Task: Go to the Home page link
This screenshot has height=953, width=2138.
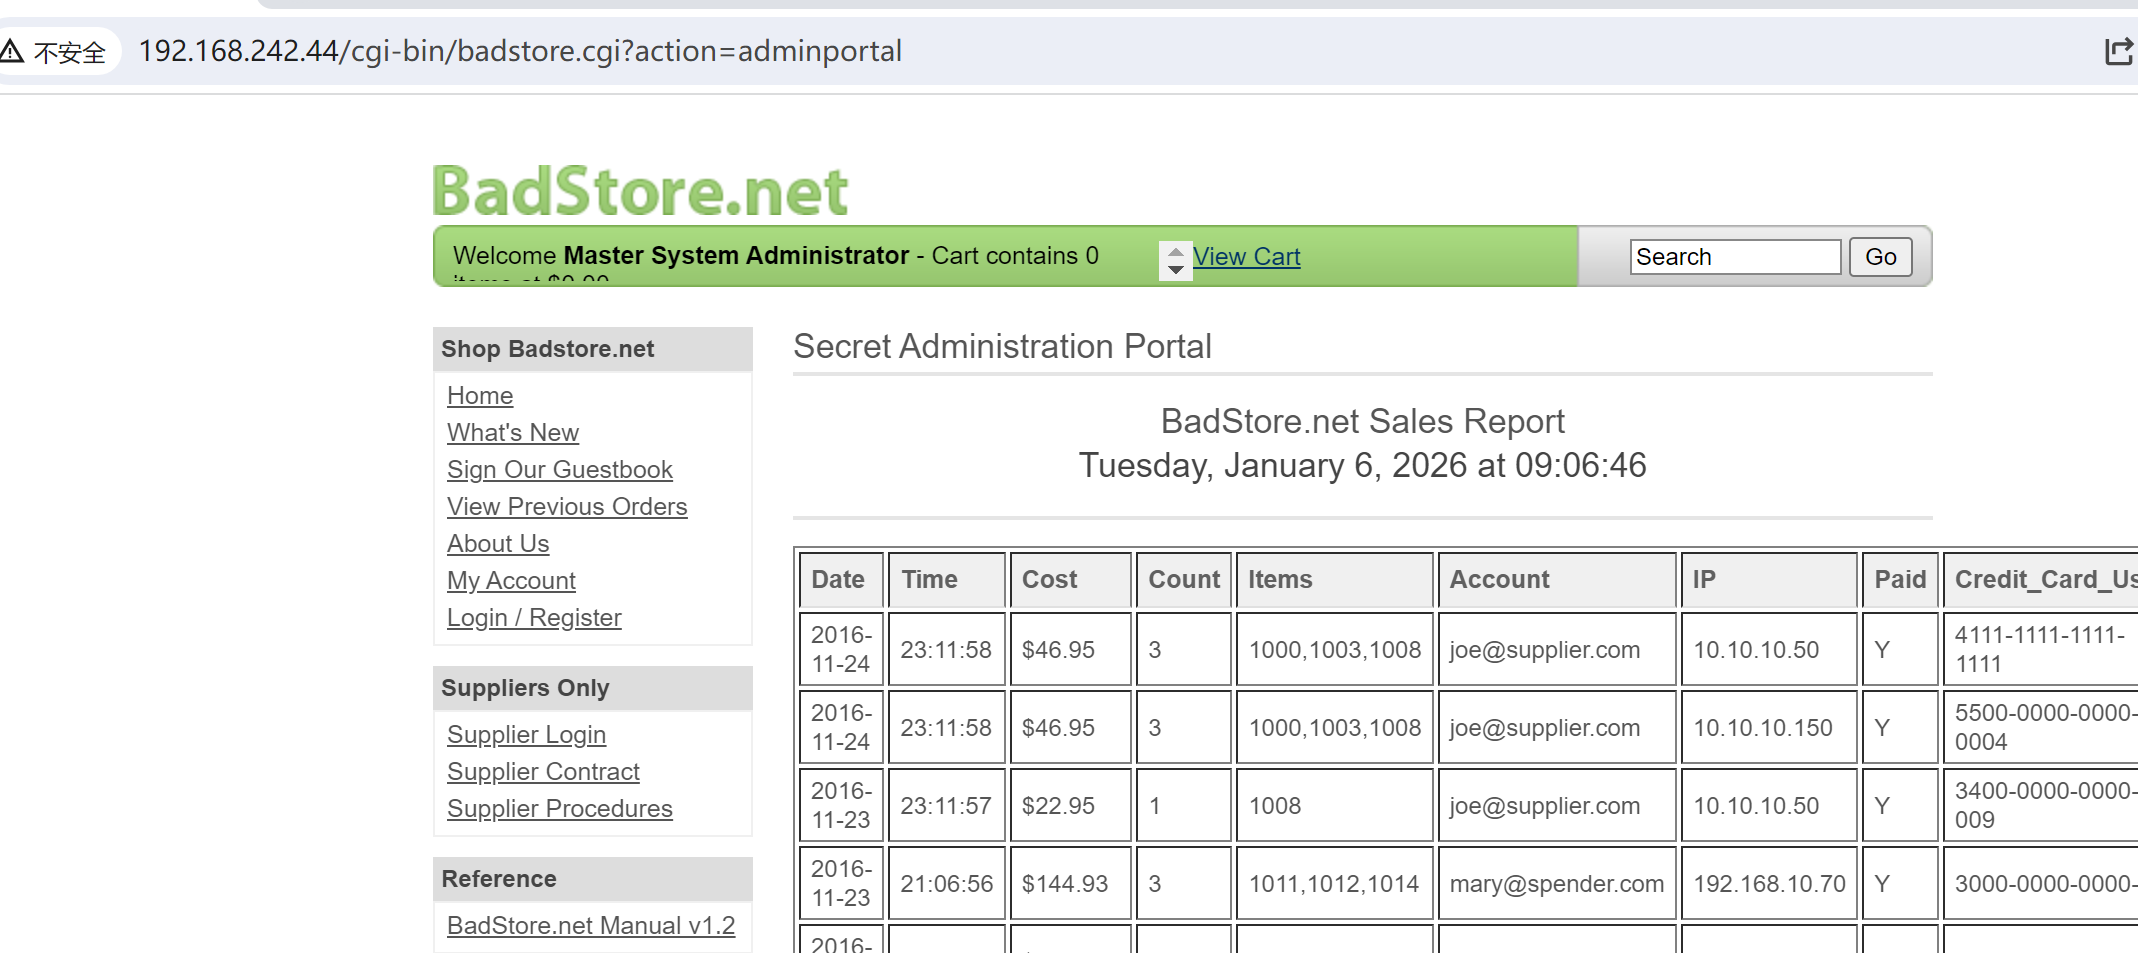Action: (480, 396)
